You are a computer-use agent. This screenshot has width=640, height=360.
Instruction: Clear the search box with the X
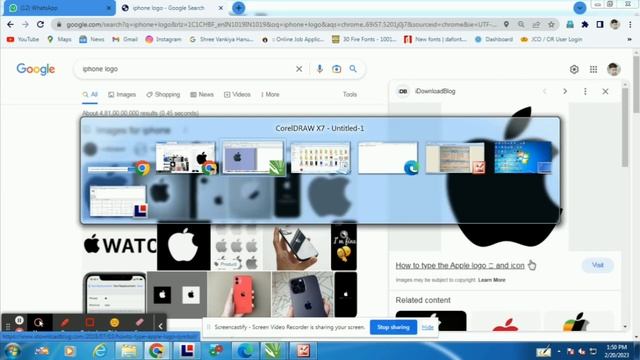299,69
